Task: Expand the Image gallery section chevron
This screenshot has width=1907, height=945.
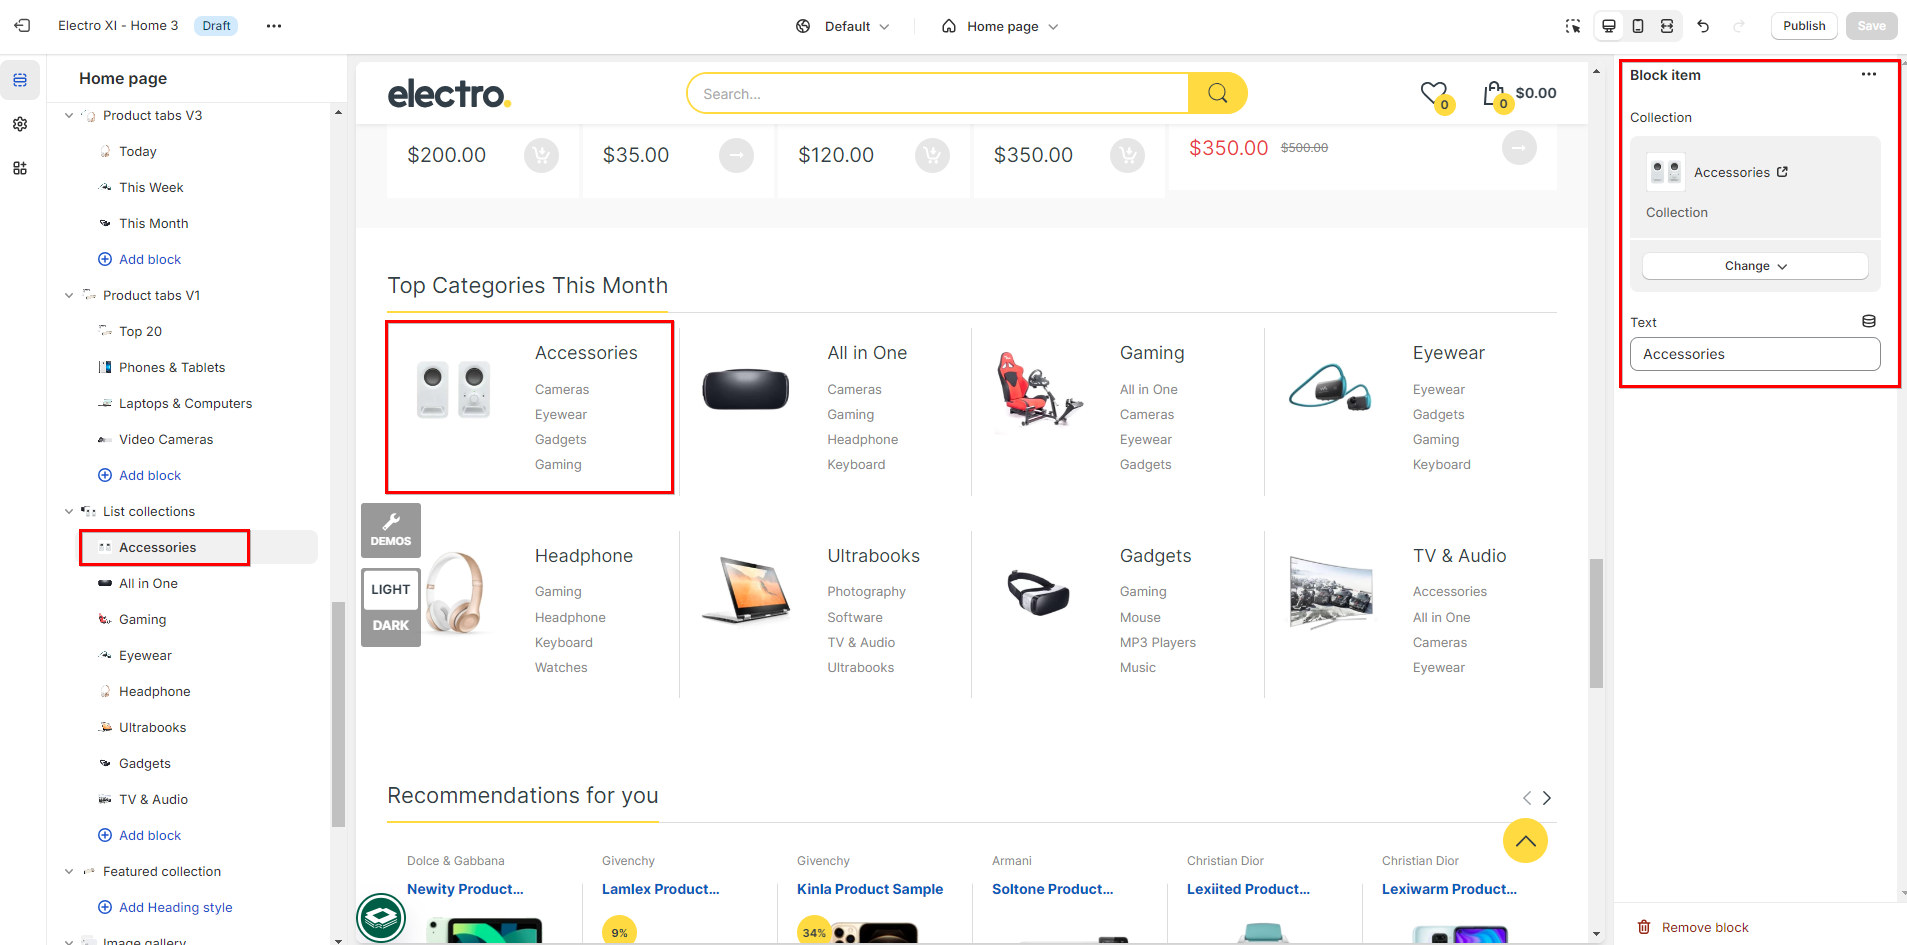Action: pyautogui.click(x=69, y=941)
